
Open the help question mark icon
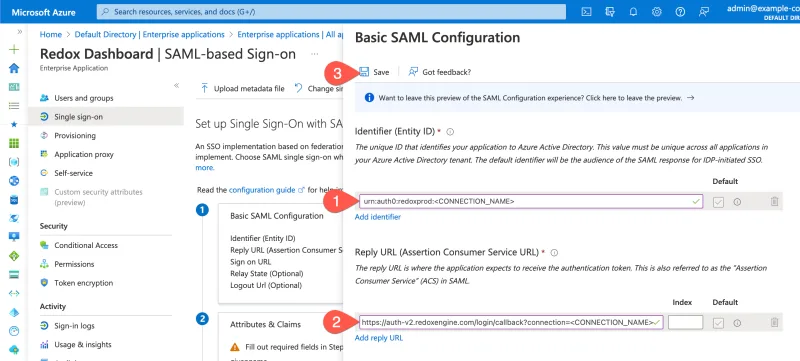click(x=680, y=12)
